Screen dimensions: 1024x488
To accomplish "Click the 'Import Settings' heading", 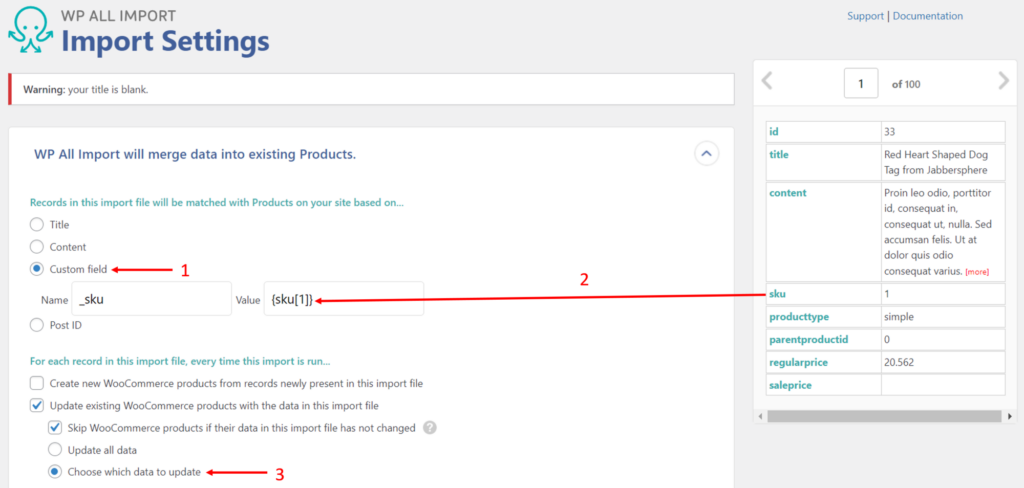I will [x=165, y=42].
